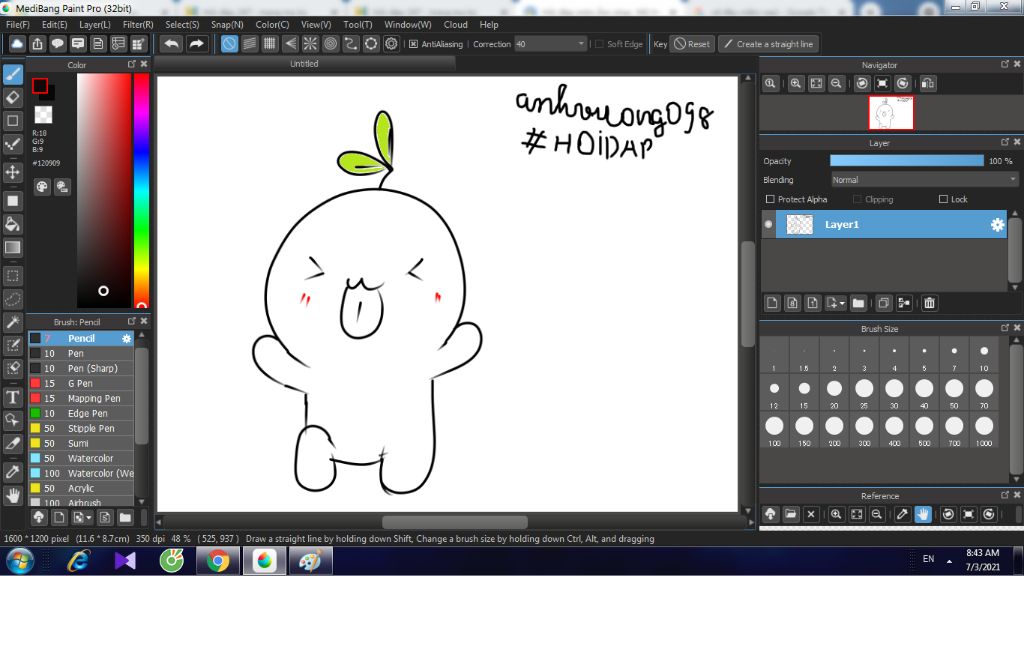1024x661 pixels.
Task: Open Layer1 settings gear
Action: pos(997,225)
